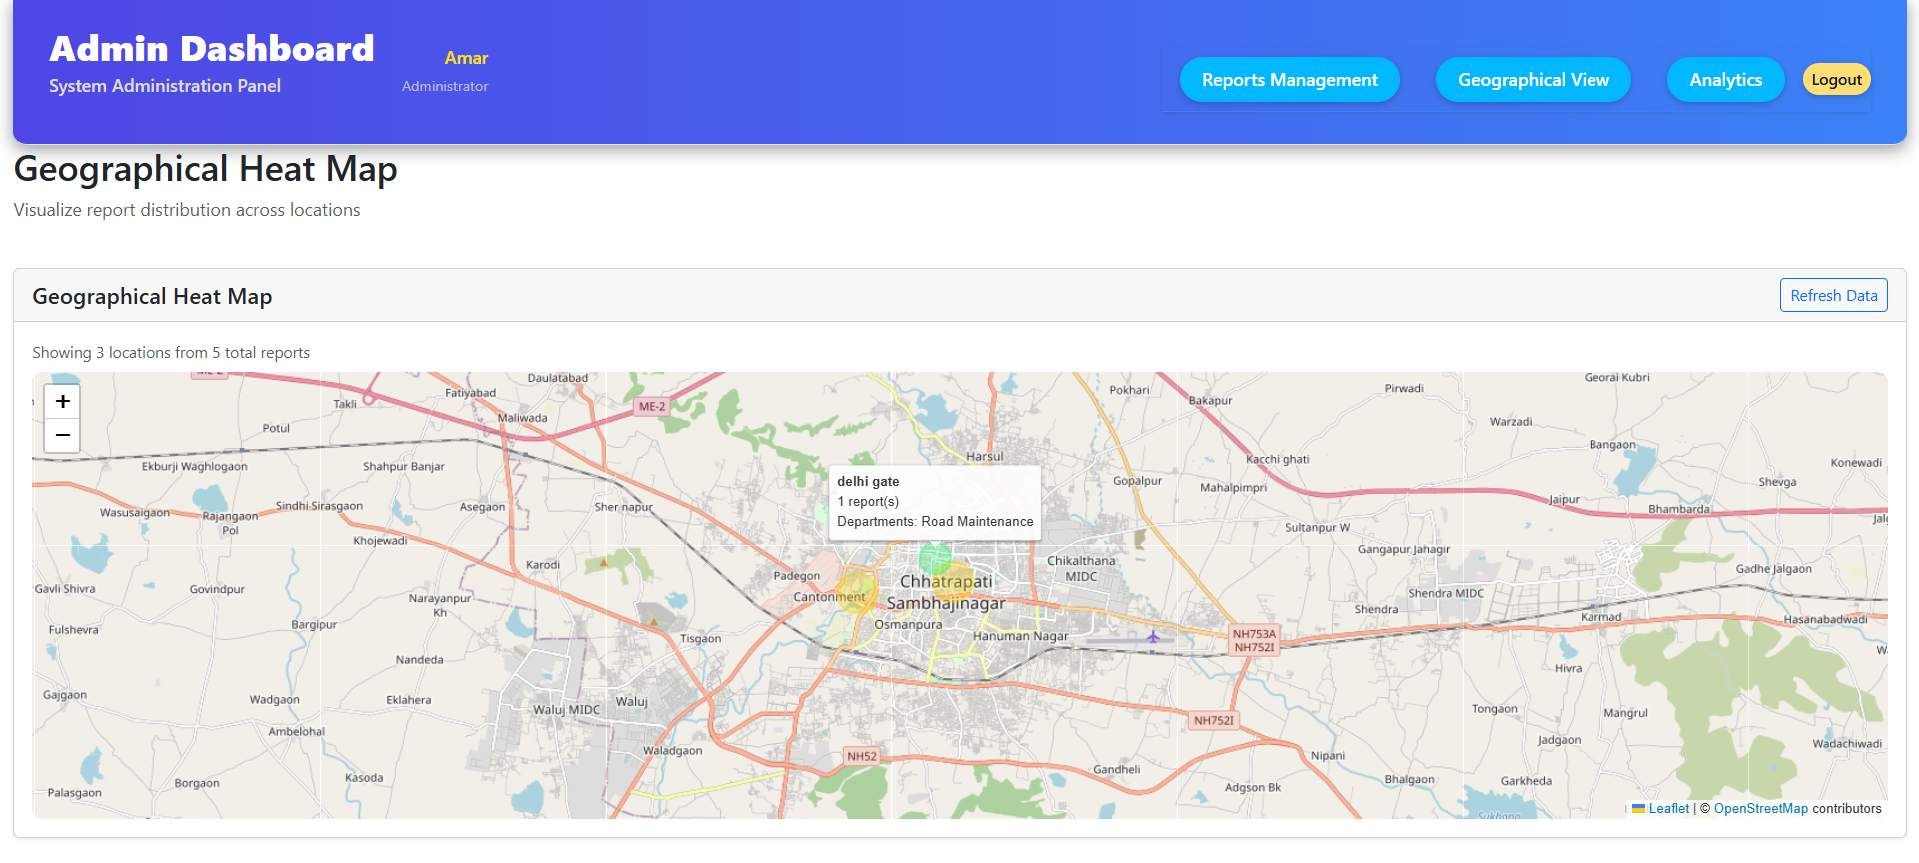Viewport: 1919px width, 863px height.
Task: Click the airport plane icon on map
Action: coord(1153,637)
